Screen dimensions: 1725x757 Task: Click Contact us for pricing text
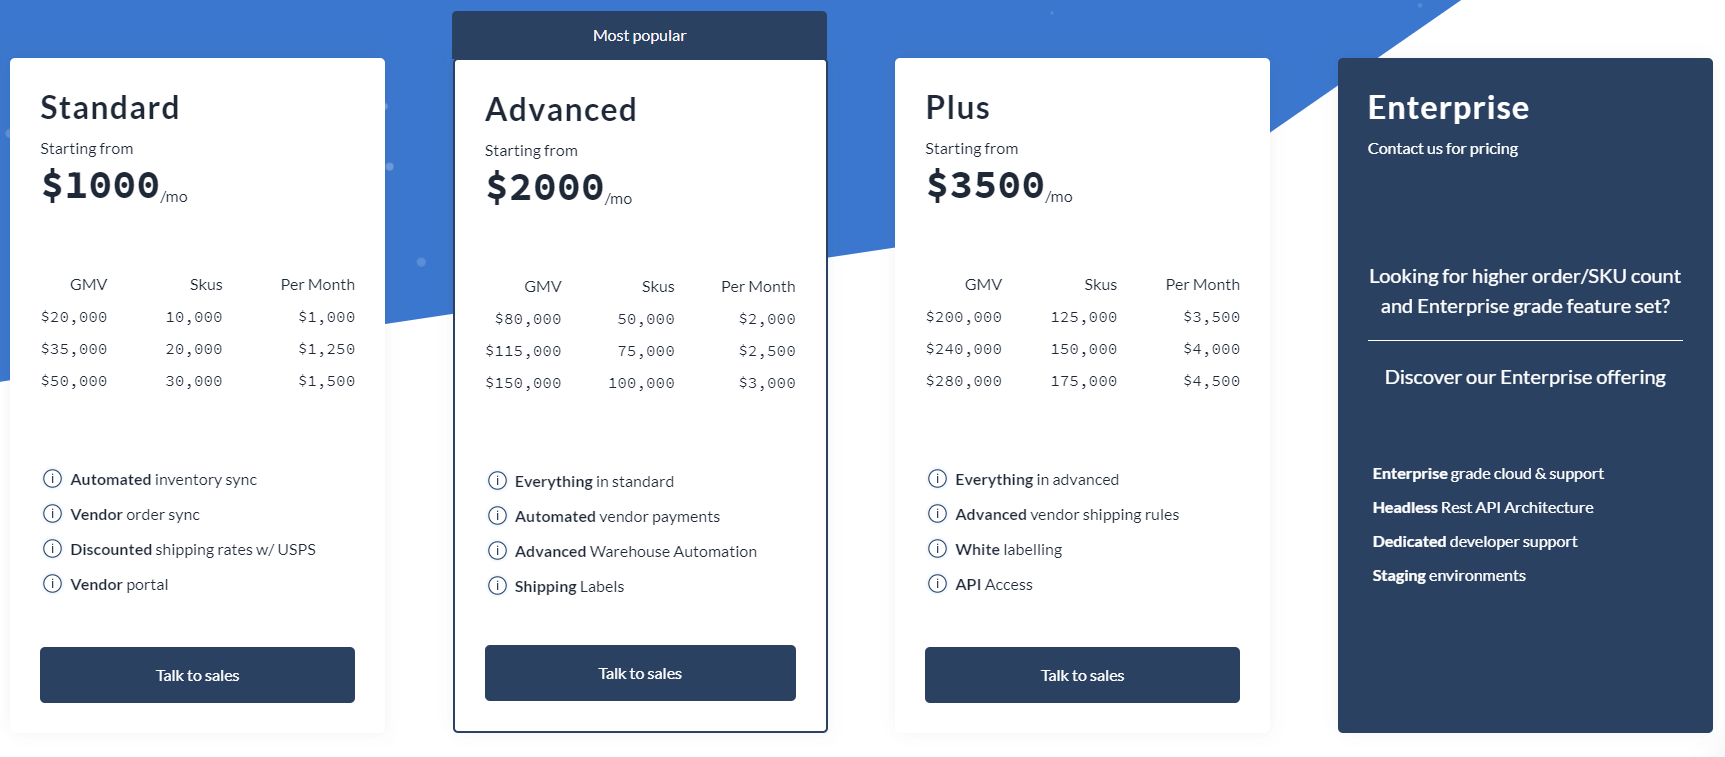(1442, 148)
